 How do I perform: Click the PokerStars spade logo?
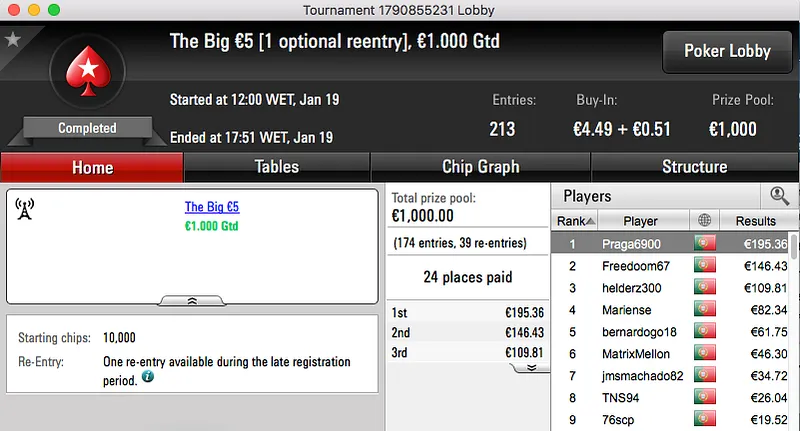pyautogui.click(x=87, y=77)
